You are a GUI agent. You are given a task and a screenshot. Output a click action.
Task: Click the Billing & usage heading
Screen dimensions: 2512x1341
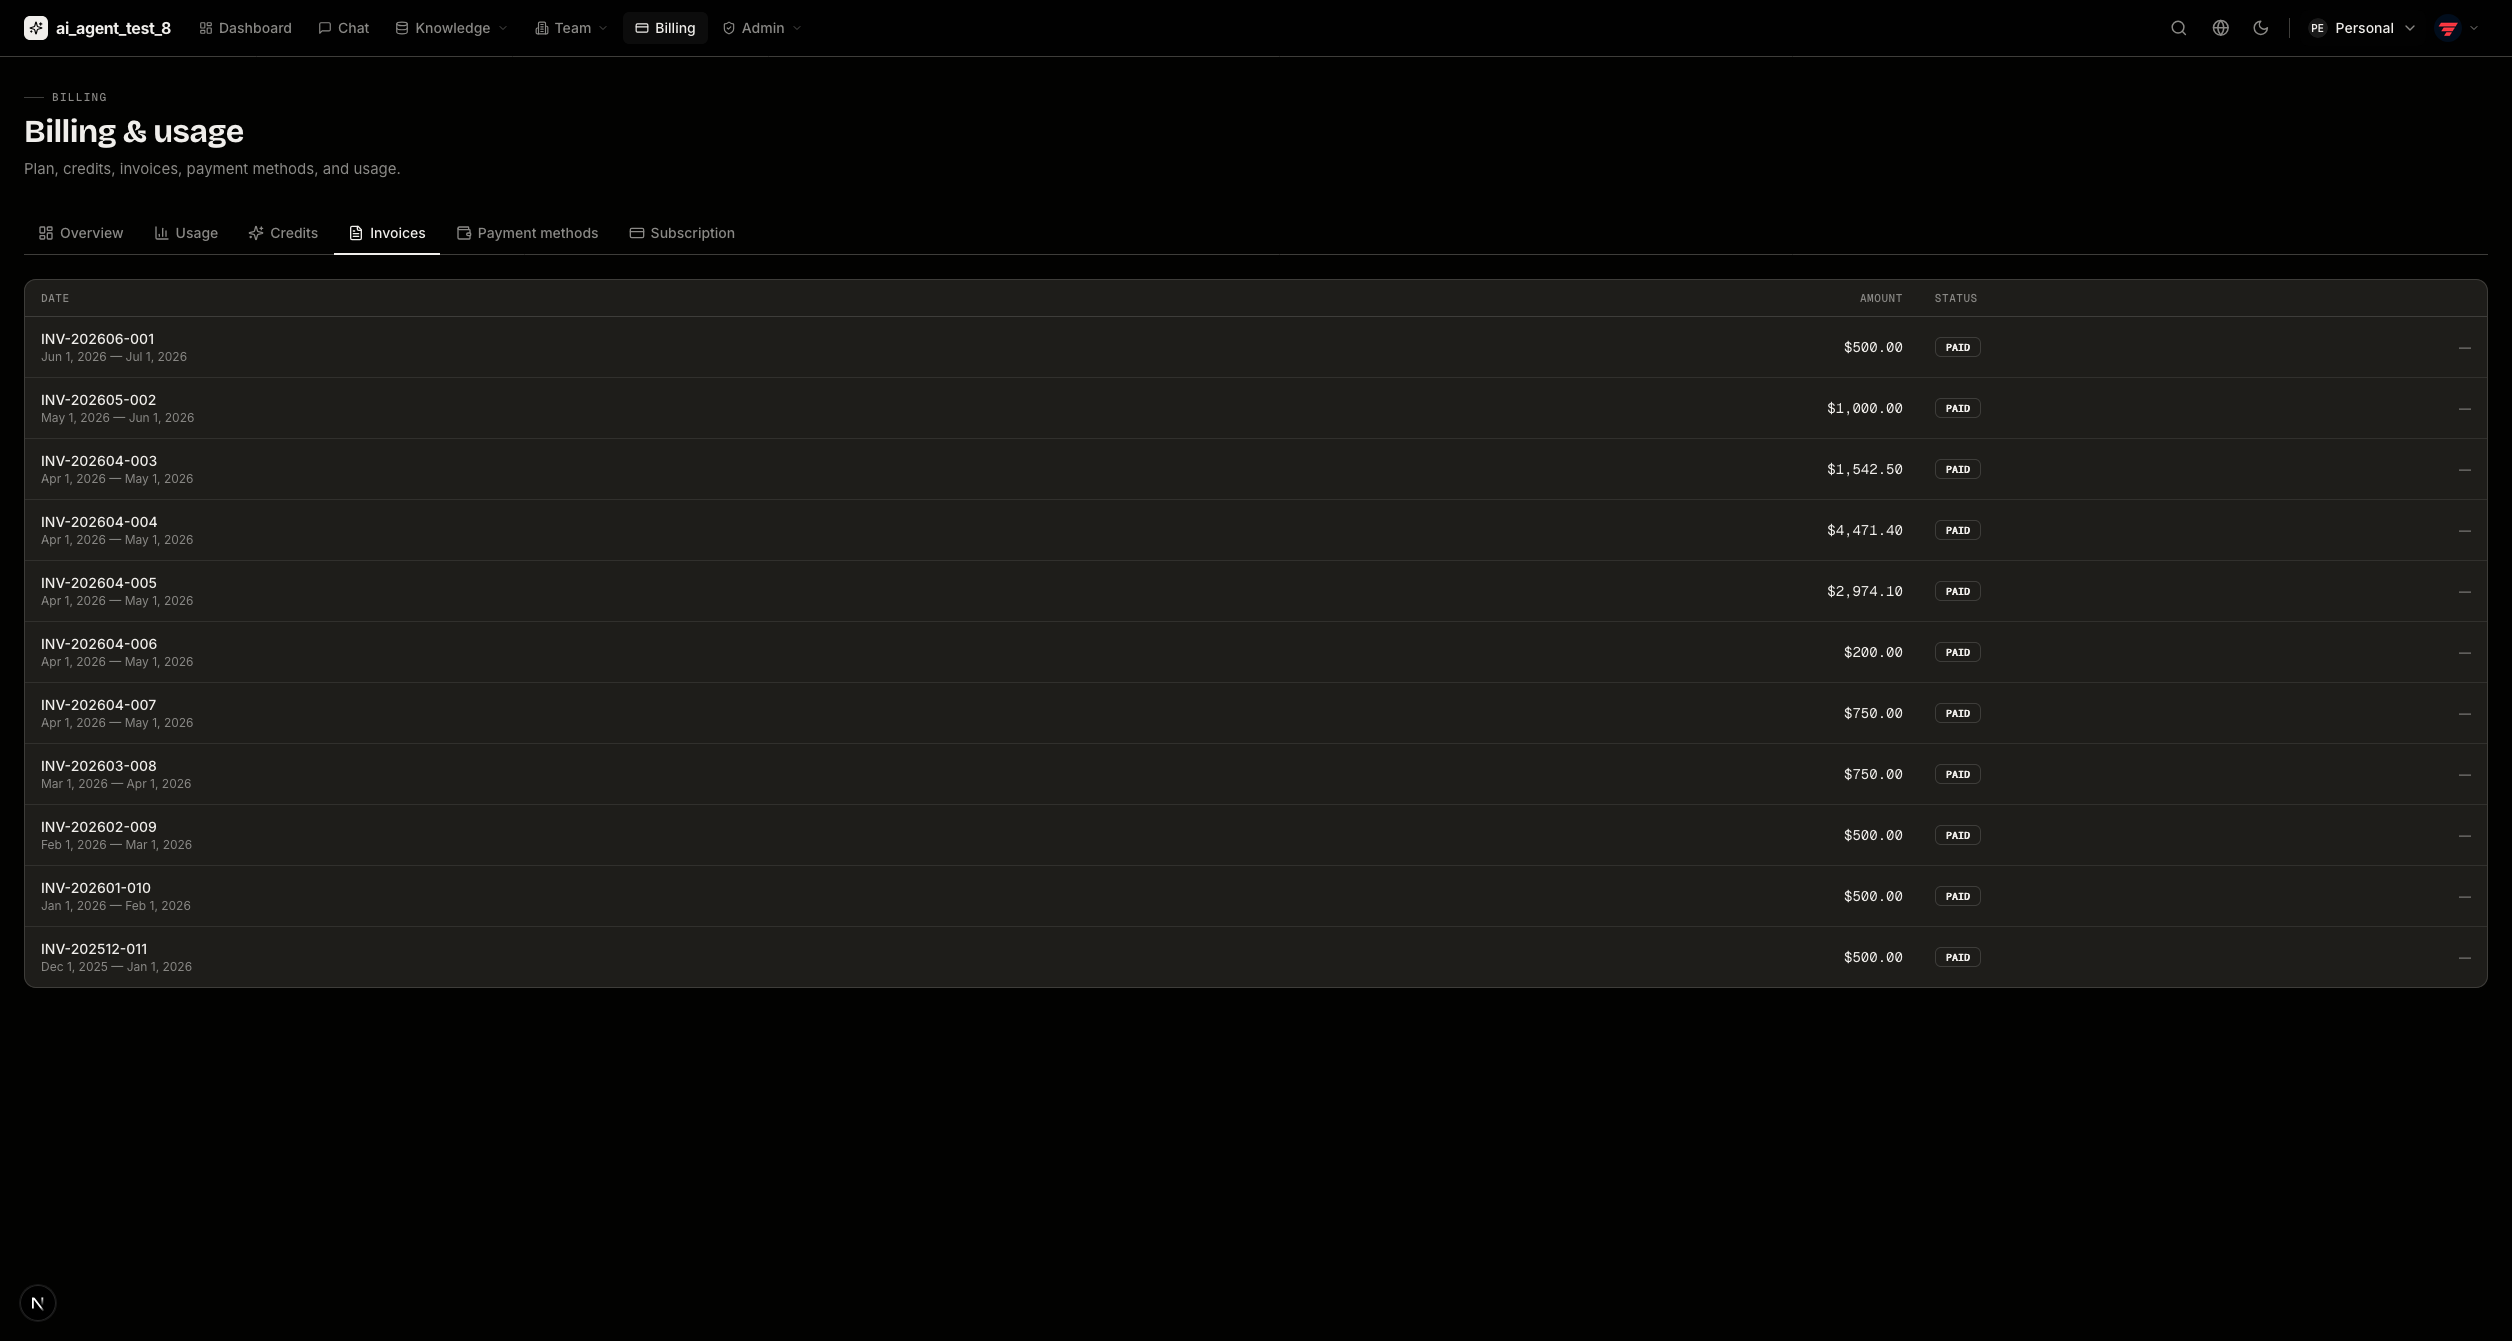134,131
